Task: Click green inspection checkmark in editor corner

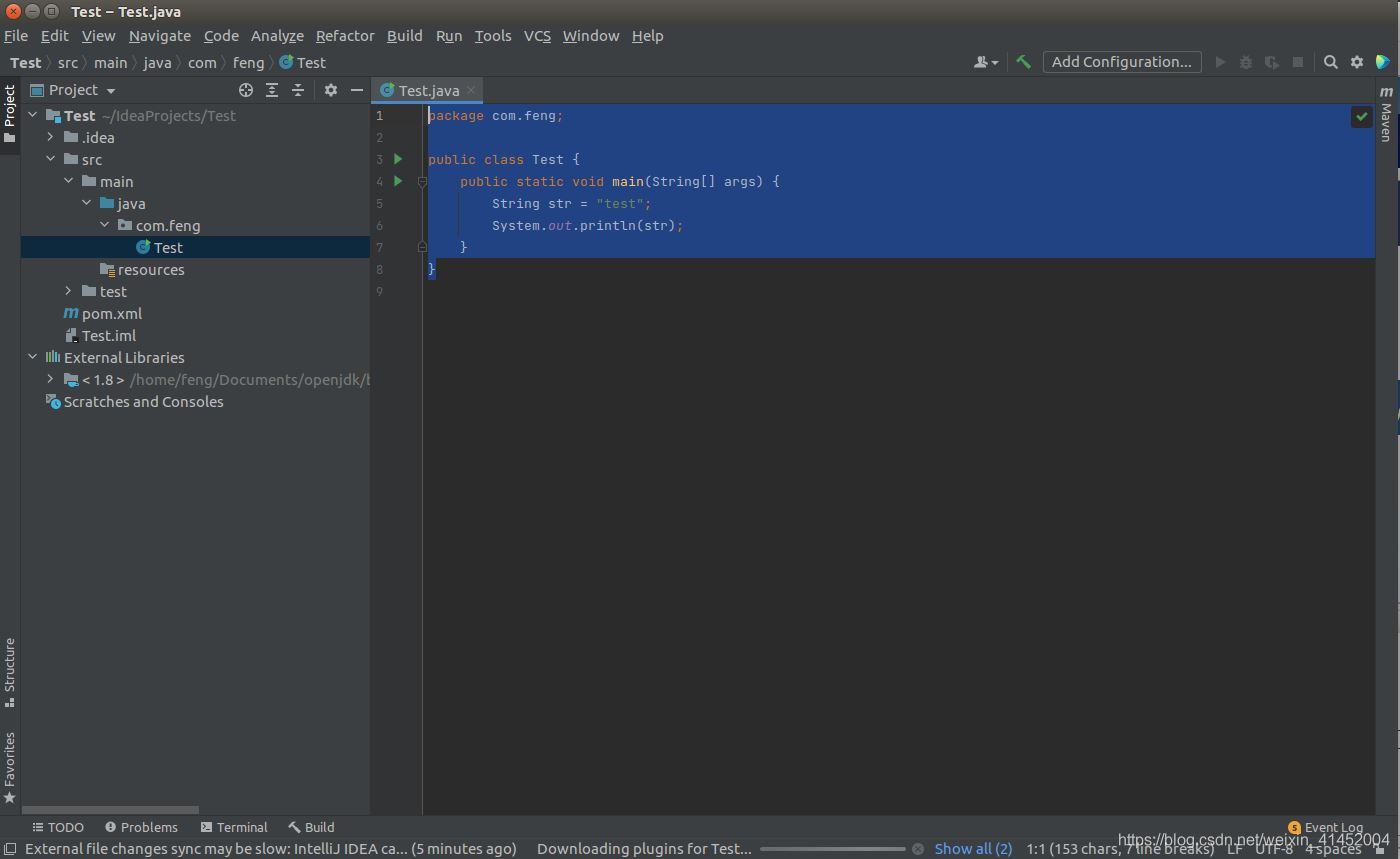Action: click(x=1361, y=117)
